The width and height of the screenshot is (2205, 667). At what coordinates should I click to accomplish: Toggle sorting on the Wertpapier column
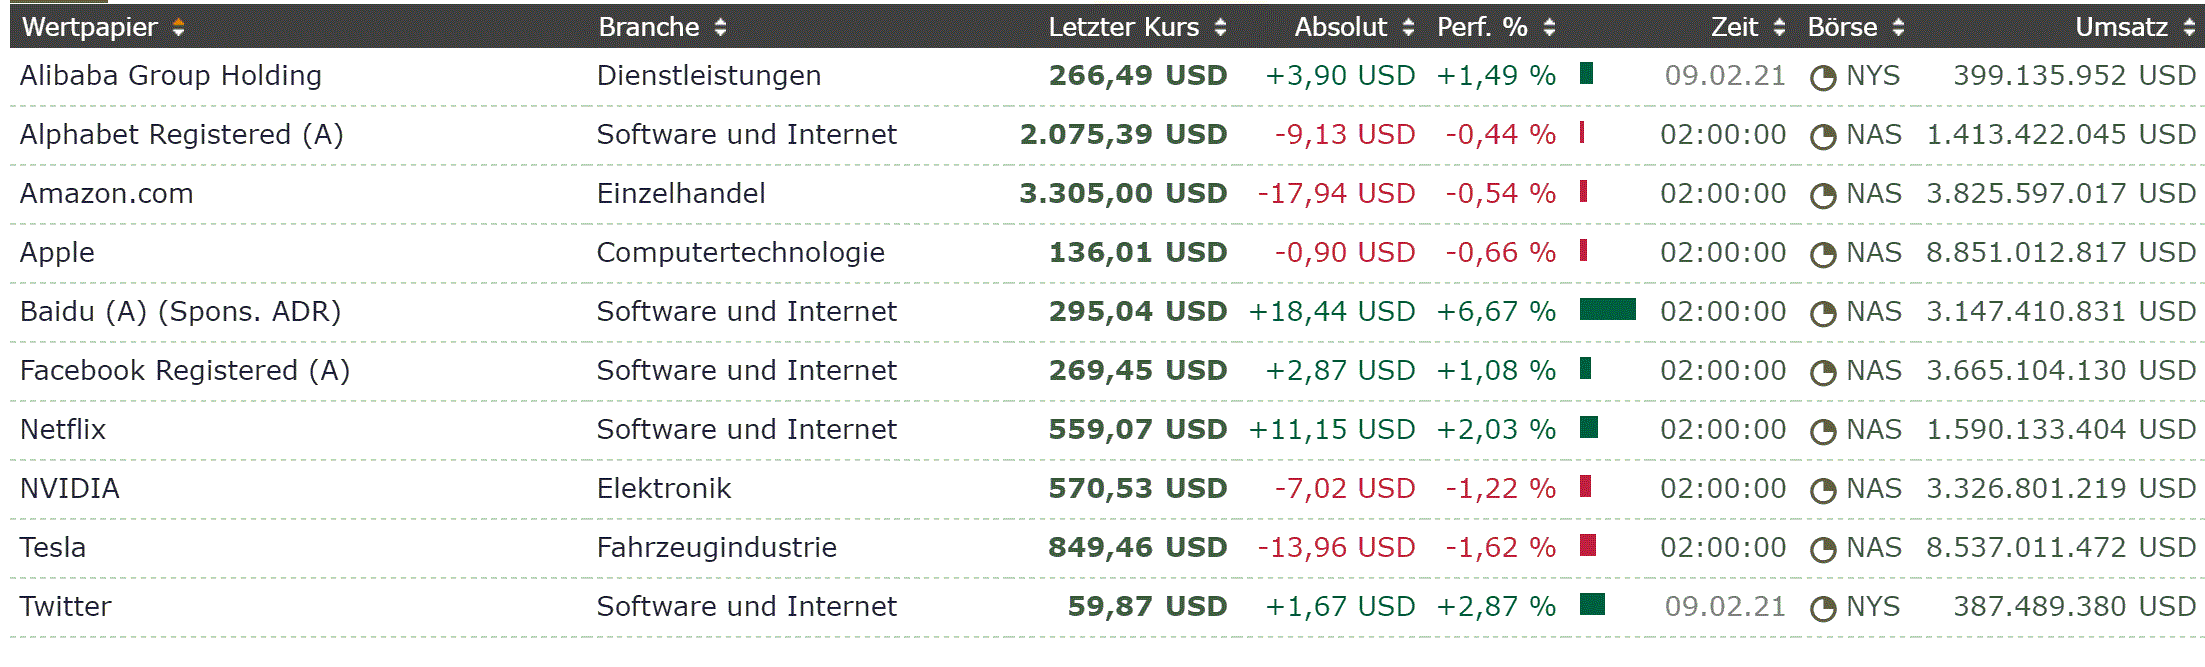point(178,27)
